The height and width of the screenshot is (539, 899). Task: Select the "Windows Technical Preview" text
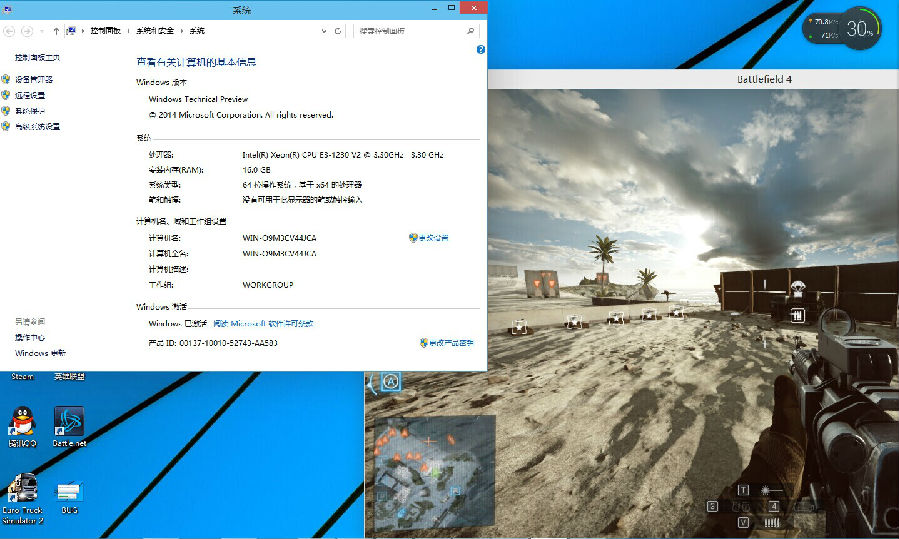(x=198, y=99)
